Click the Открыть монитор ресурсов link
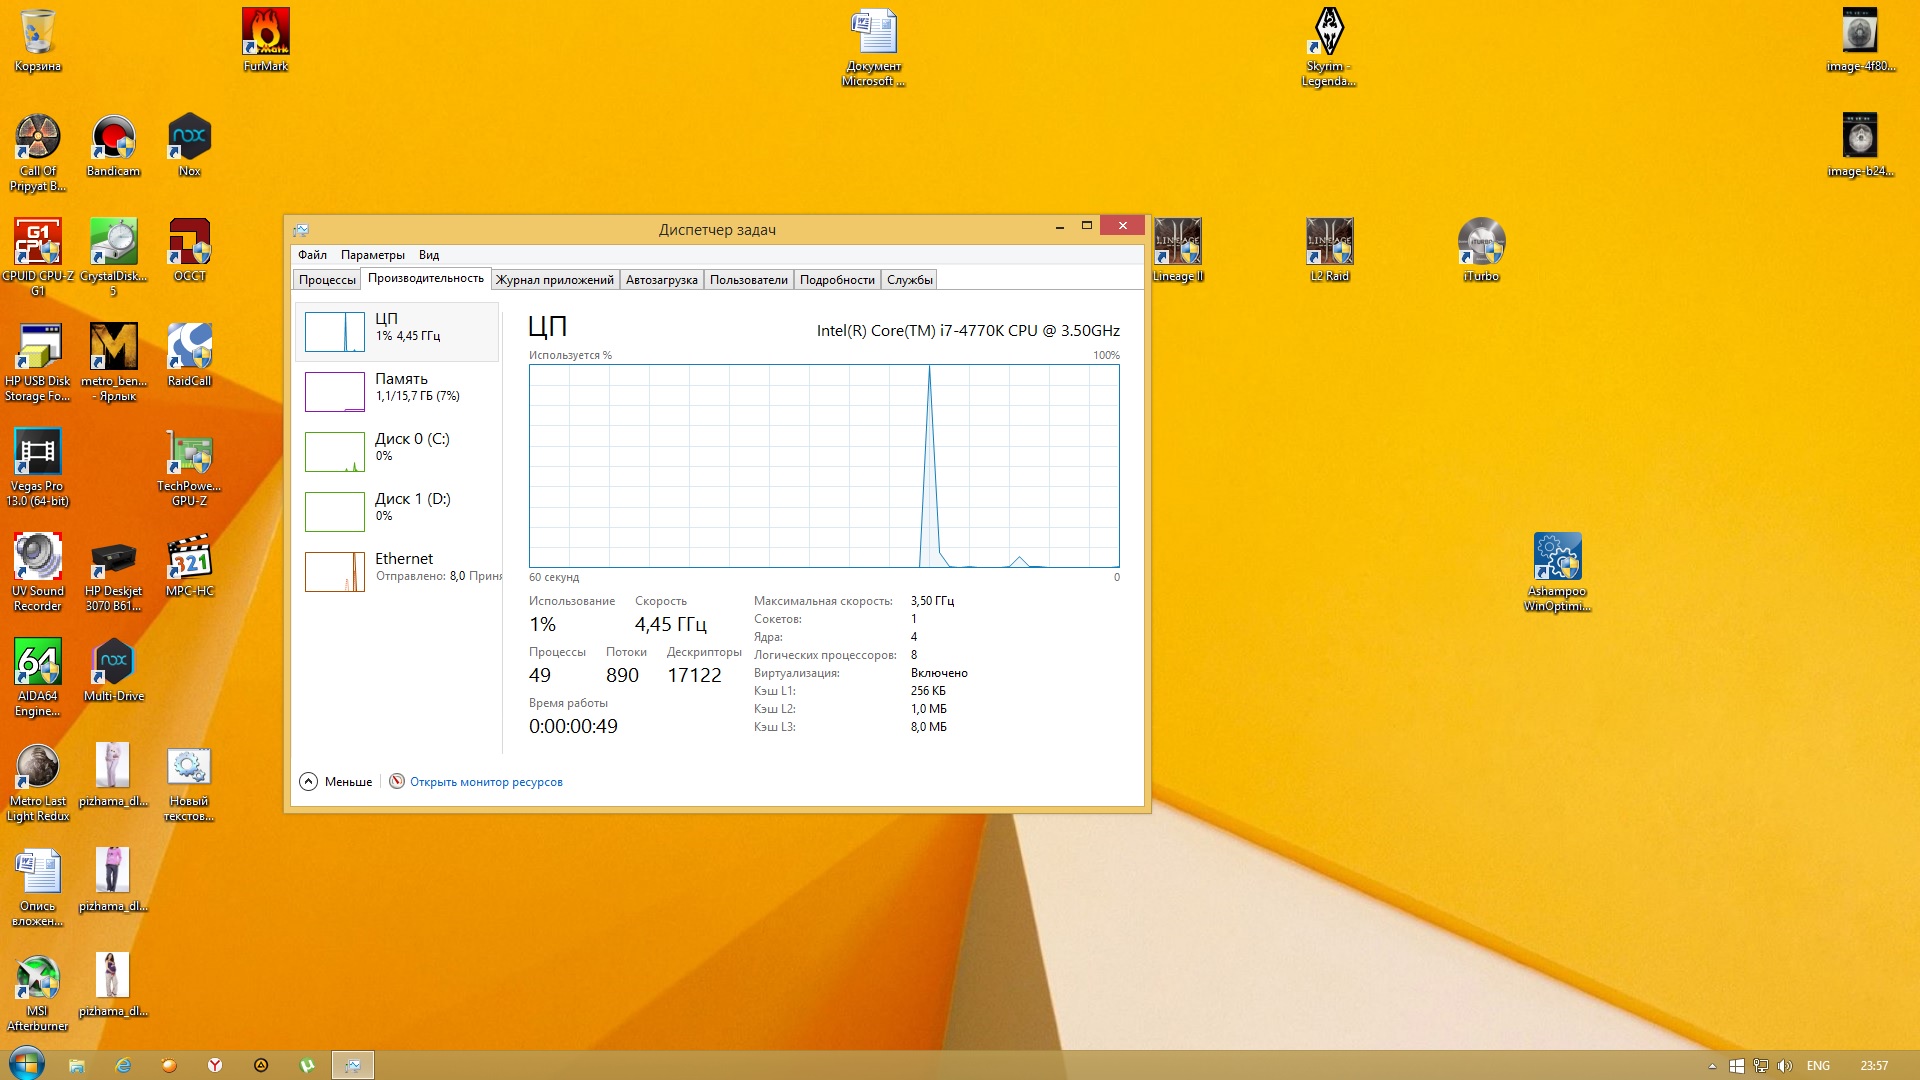This screenshot has height=1080, width=1920. tap(486, 782)
